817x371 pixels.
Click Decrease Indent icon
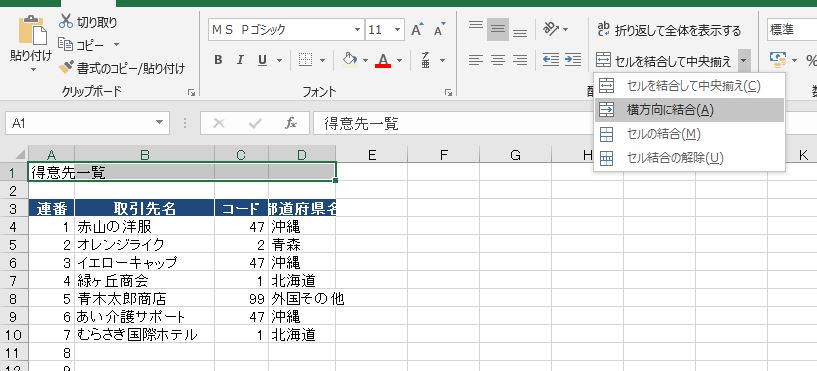(x=551, y=60)
